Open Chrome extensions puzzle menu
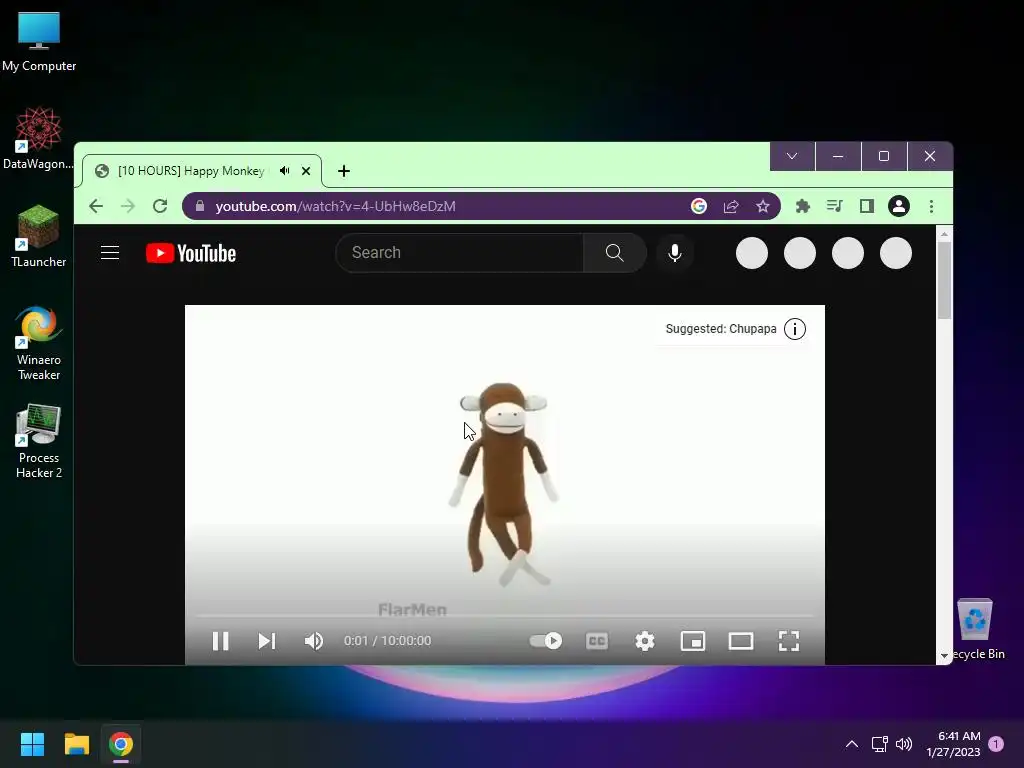 [x=803, y=206]
